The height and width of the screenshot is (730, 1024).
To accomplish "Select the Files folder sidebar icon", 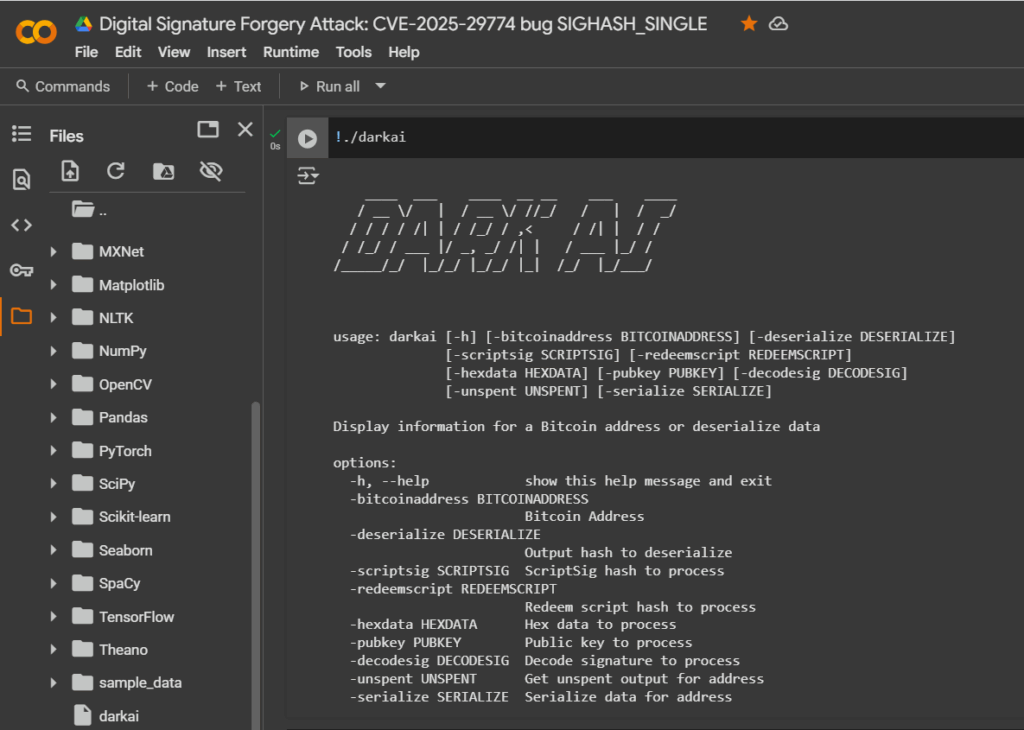I will pyautogui.click(x=22, y=316).
